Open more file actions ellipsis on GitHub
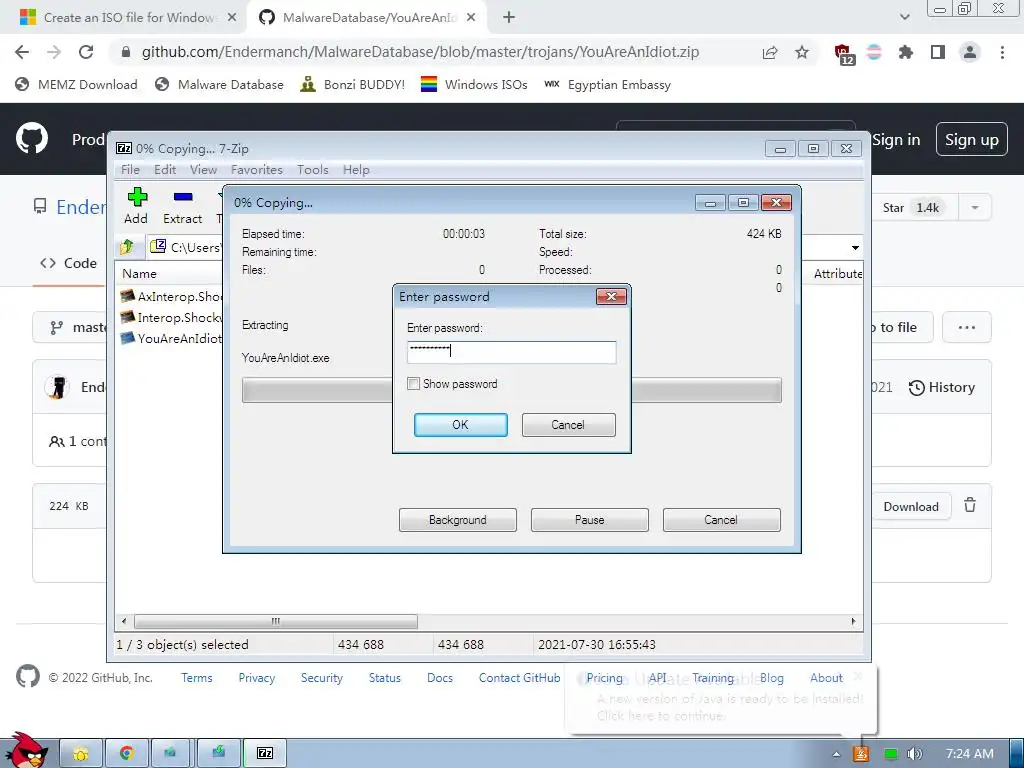The image size is (1024, 768). point(967,327)
